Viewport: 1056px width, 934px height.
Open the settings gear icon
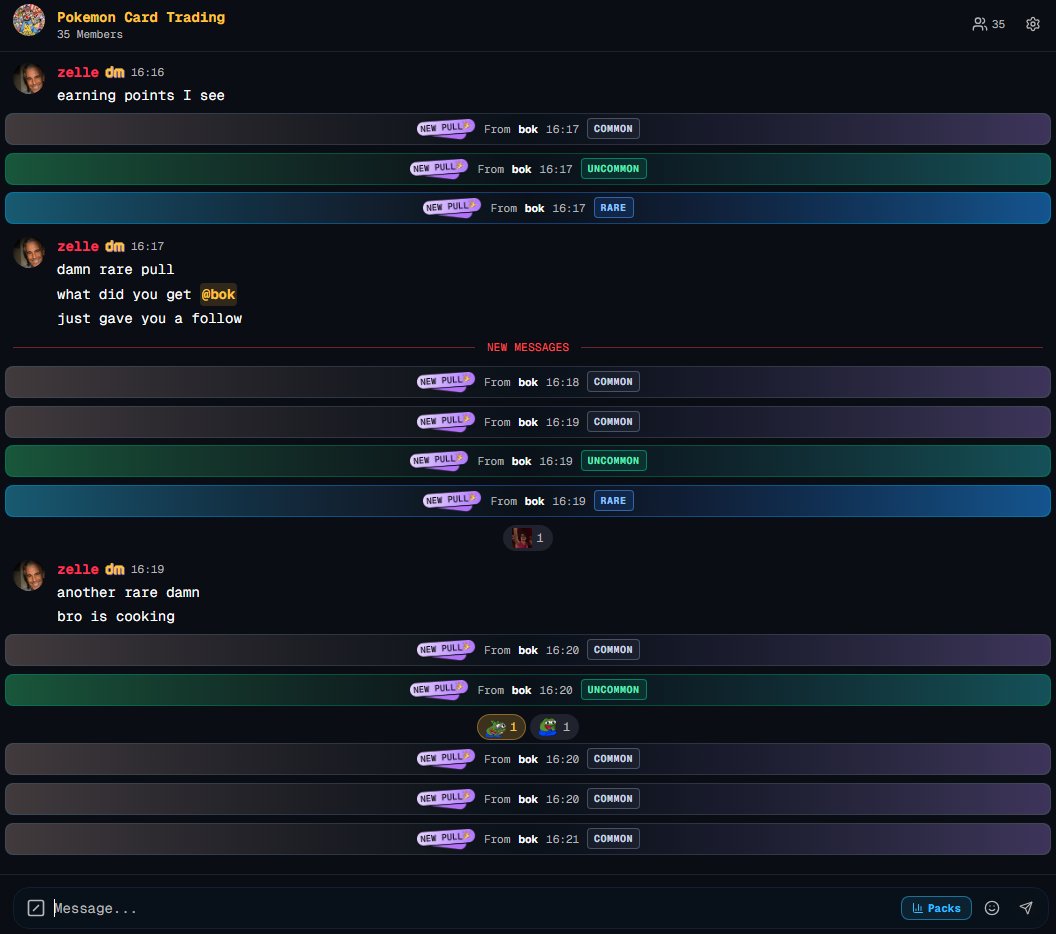pos(1032,24)
